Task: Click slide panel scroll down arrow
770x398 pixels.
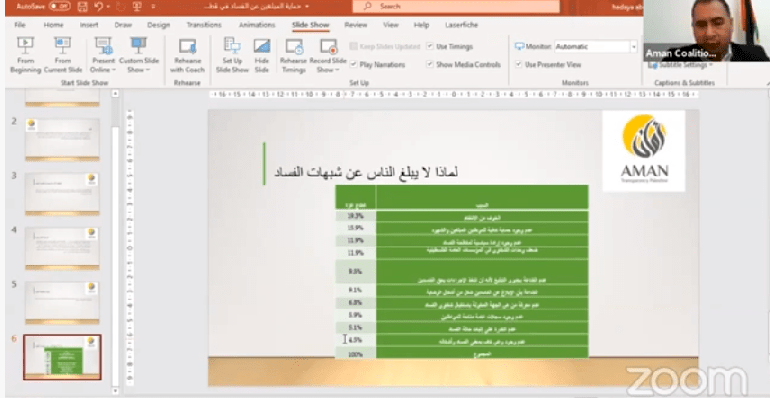Action: point(115,391)
